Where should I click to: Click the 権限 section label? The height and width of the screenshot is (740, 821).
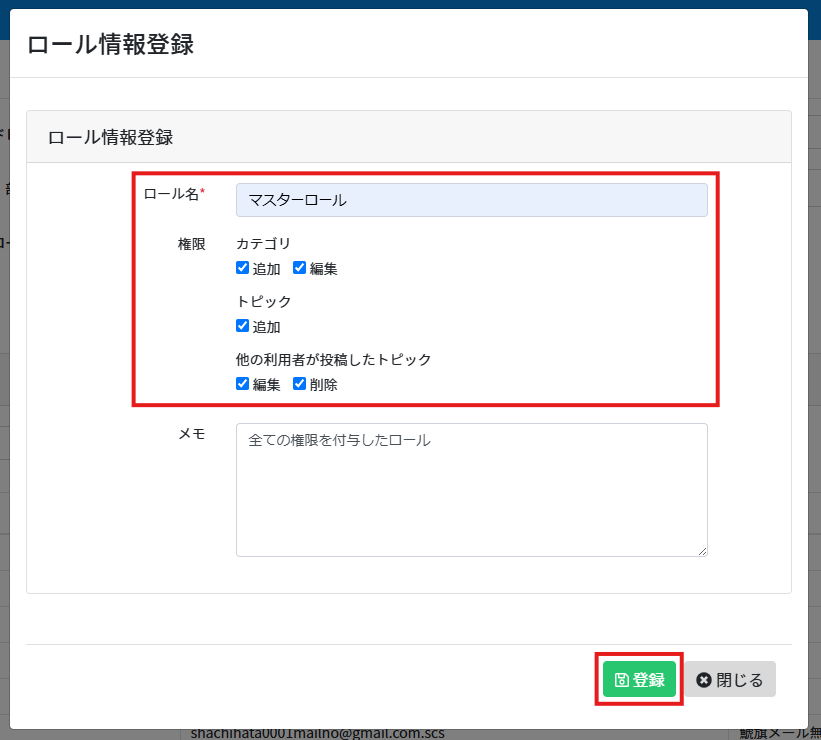click(x=191, y=243)
